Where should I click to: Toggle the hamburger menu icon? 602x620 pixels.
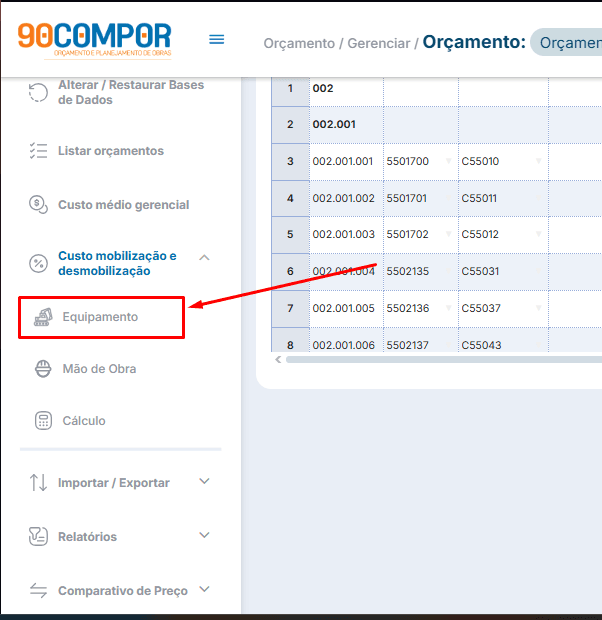(216, 39)
